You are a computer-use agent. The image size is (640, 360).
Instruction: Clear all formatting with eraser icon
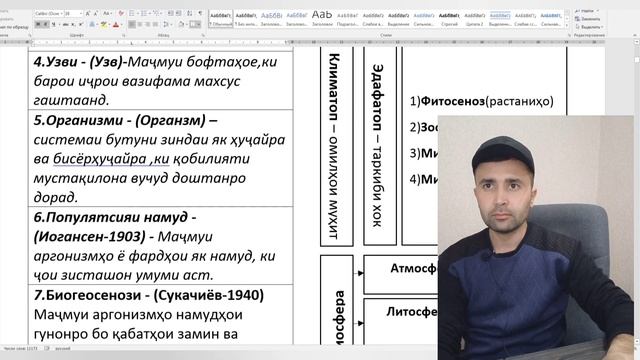[x=121, y=13]
